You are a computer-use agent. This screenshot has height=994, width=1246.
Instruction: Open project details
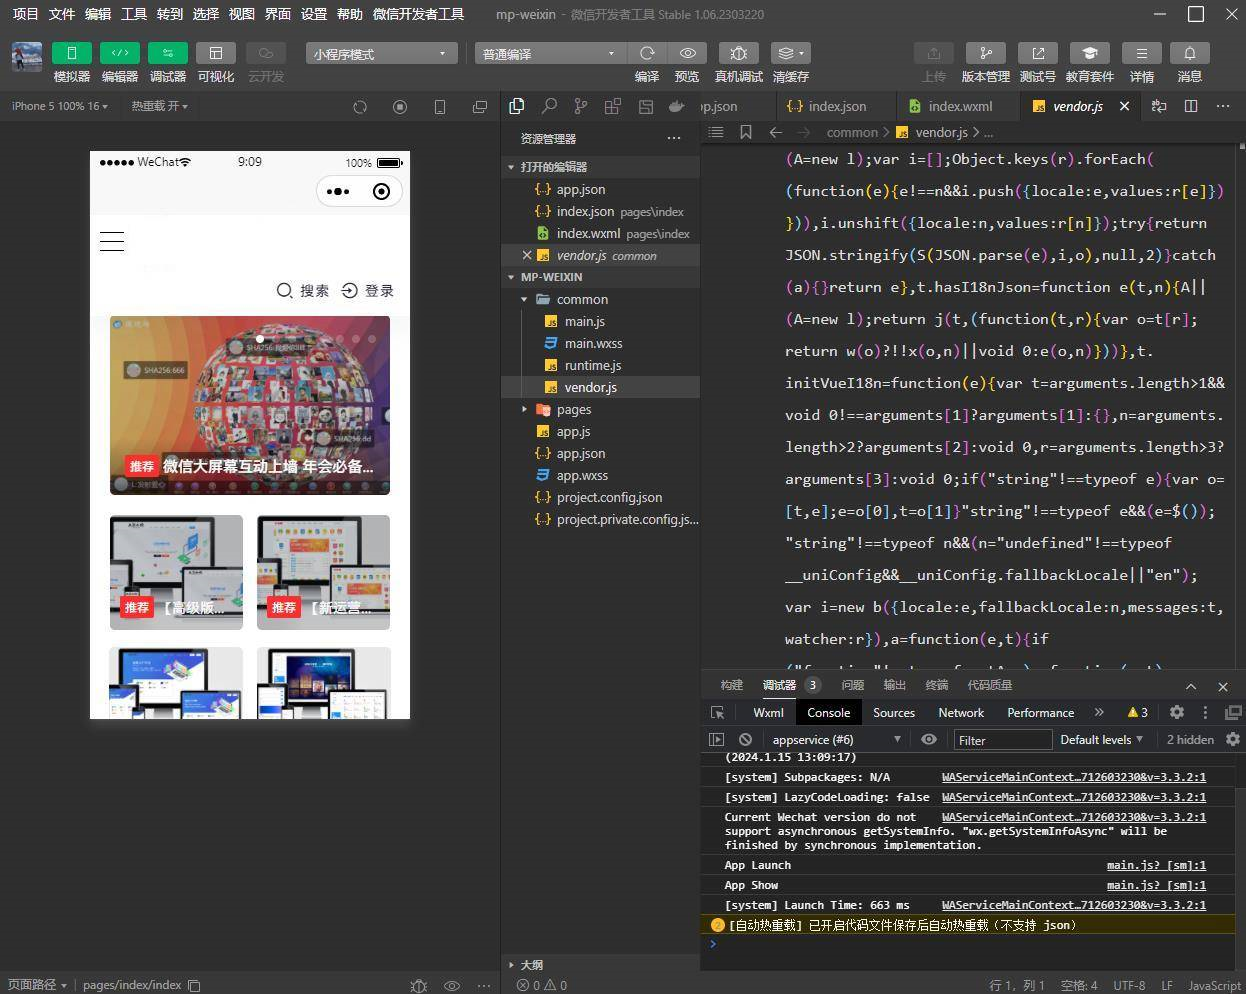pyautogui.click(x=1141, y=53)
